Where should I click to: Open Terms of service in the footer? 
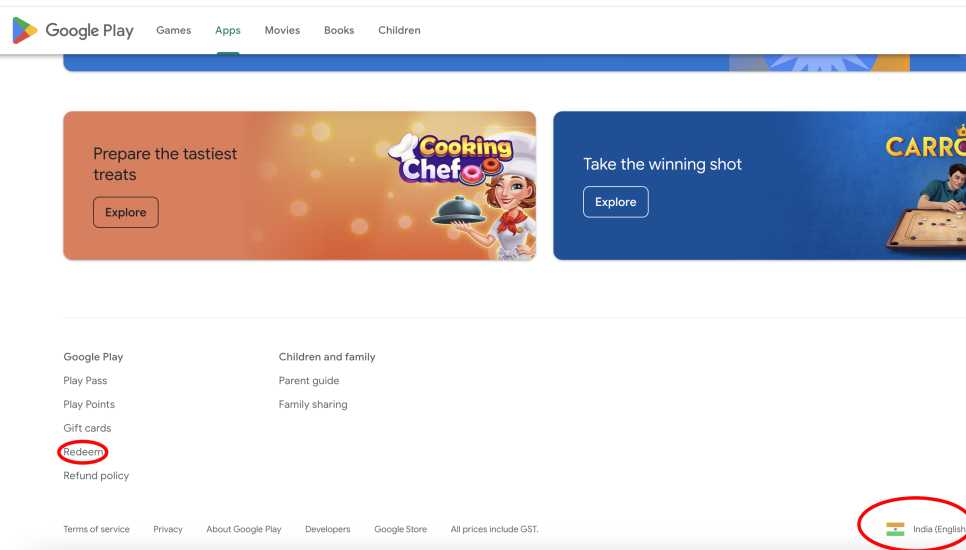click(x=97, y=529)
